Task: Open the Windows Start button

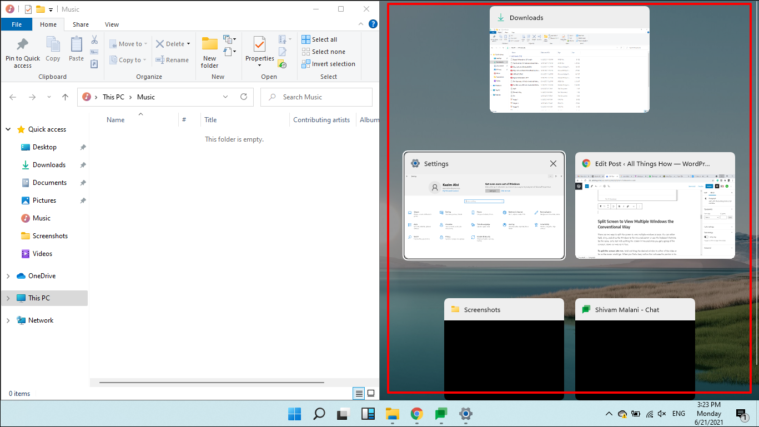Action: pyautogui.click(x=294, y=413)
